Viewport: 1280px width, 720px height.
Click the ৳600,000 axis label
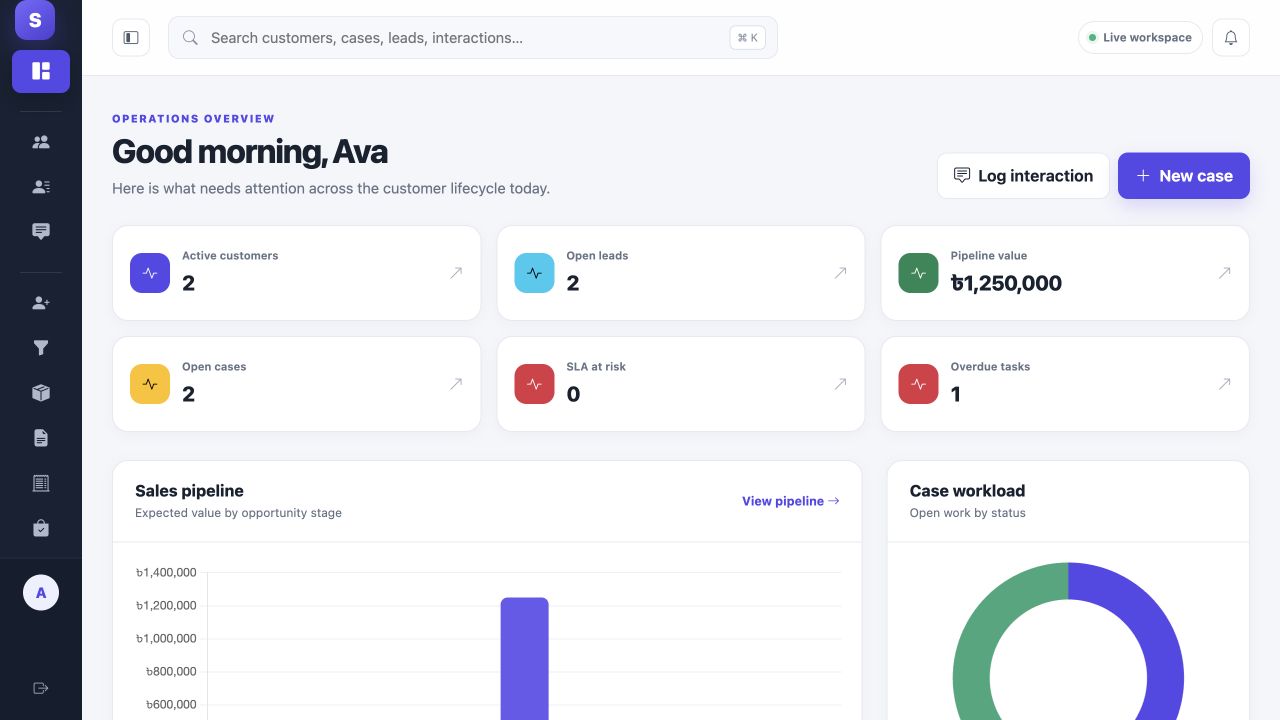coord(171,704)
